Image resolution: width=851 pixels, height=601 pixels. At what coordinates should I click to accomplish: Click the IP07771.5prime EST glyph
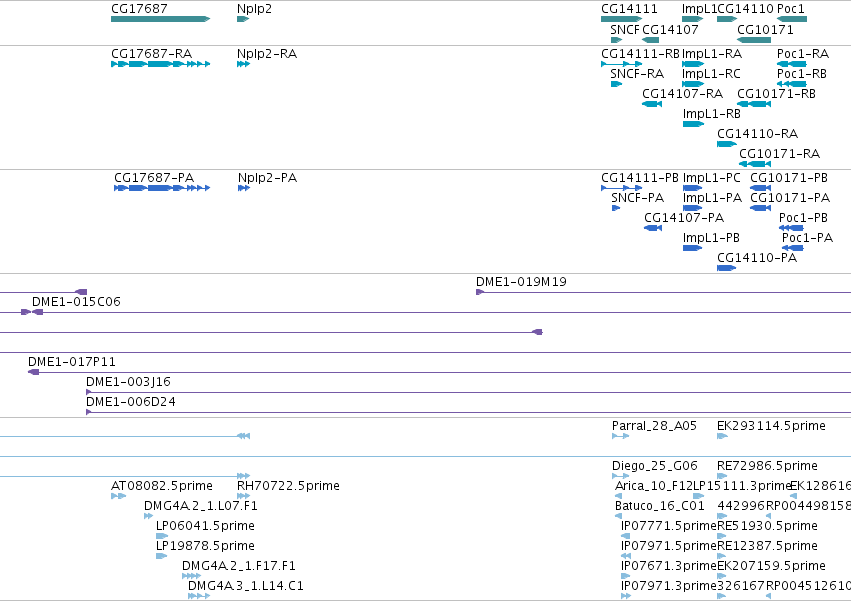pyautogui.click(x=625, y=536)
